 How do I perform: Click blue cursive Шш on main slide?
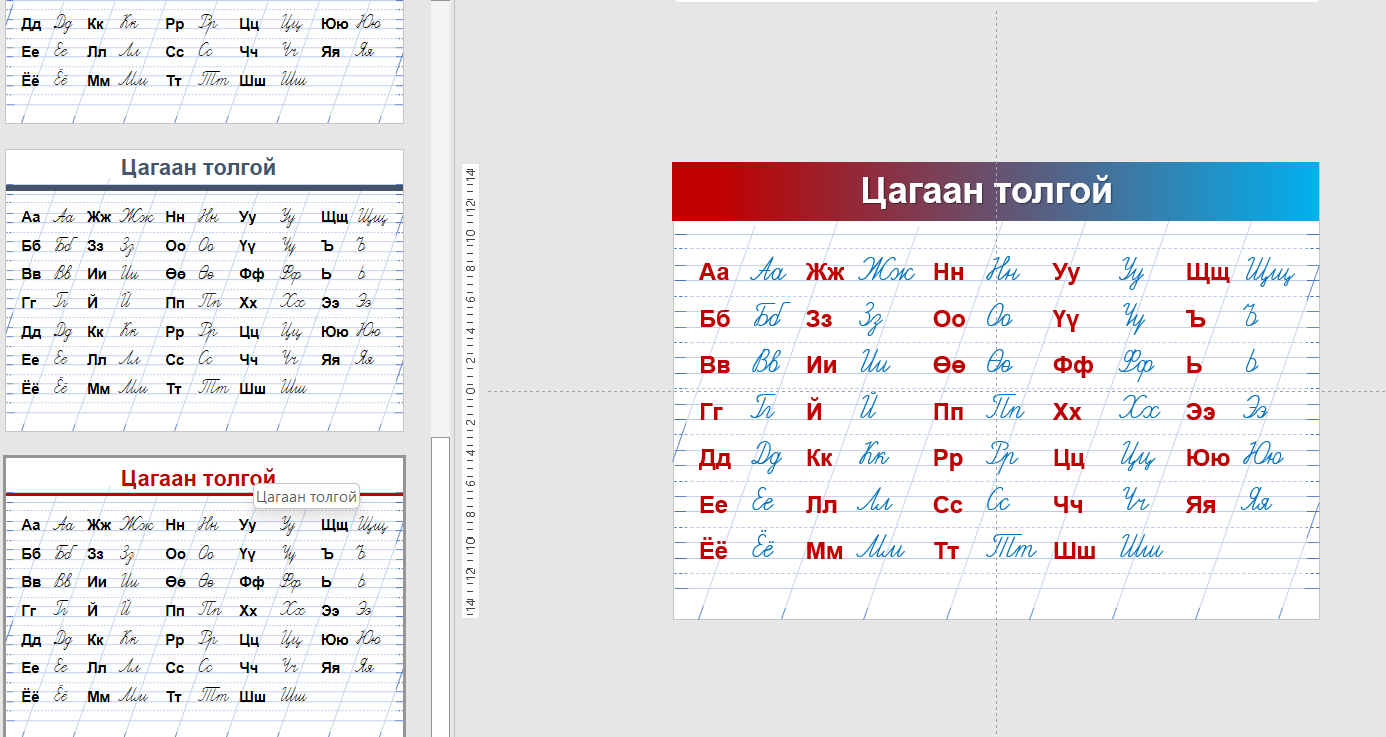(1141, 548)
